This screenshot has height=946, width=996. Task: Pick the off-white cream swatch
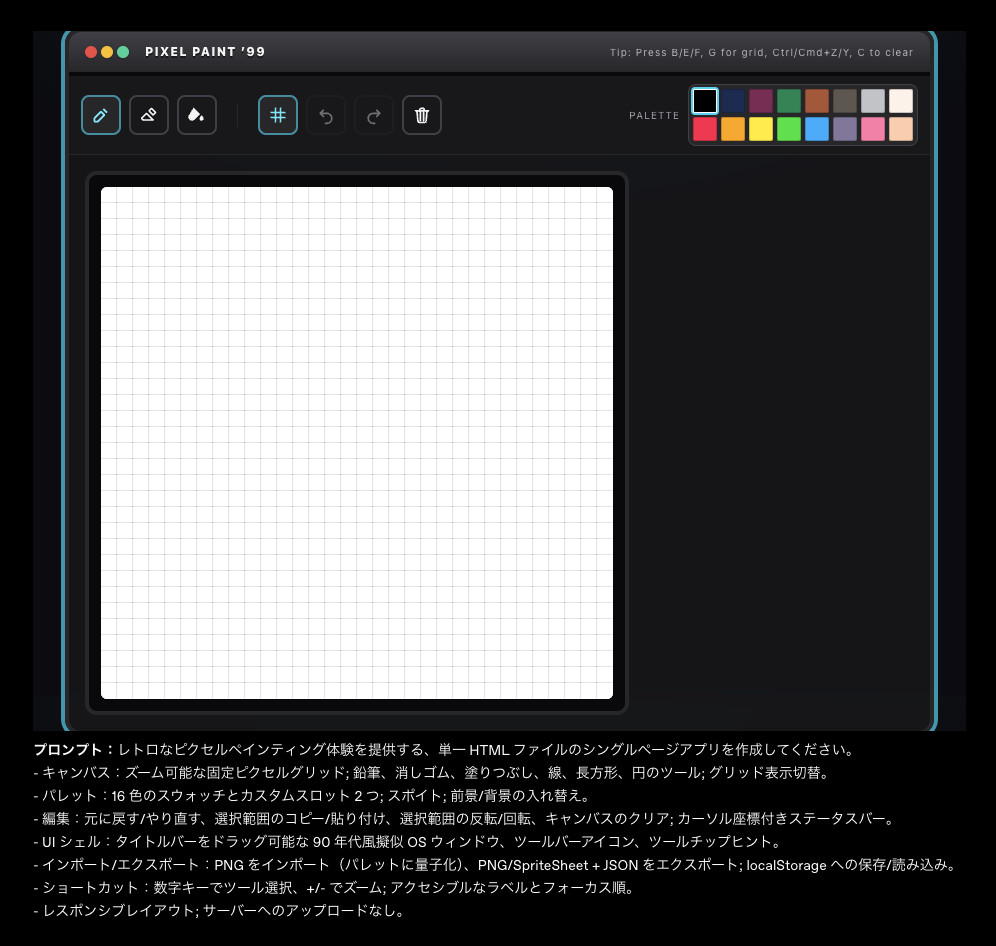click(x=901, y=101)
